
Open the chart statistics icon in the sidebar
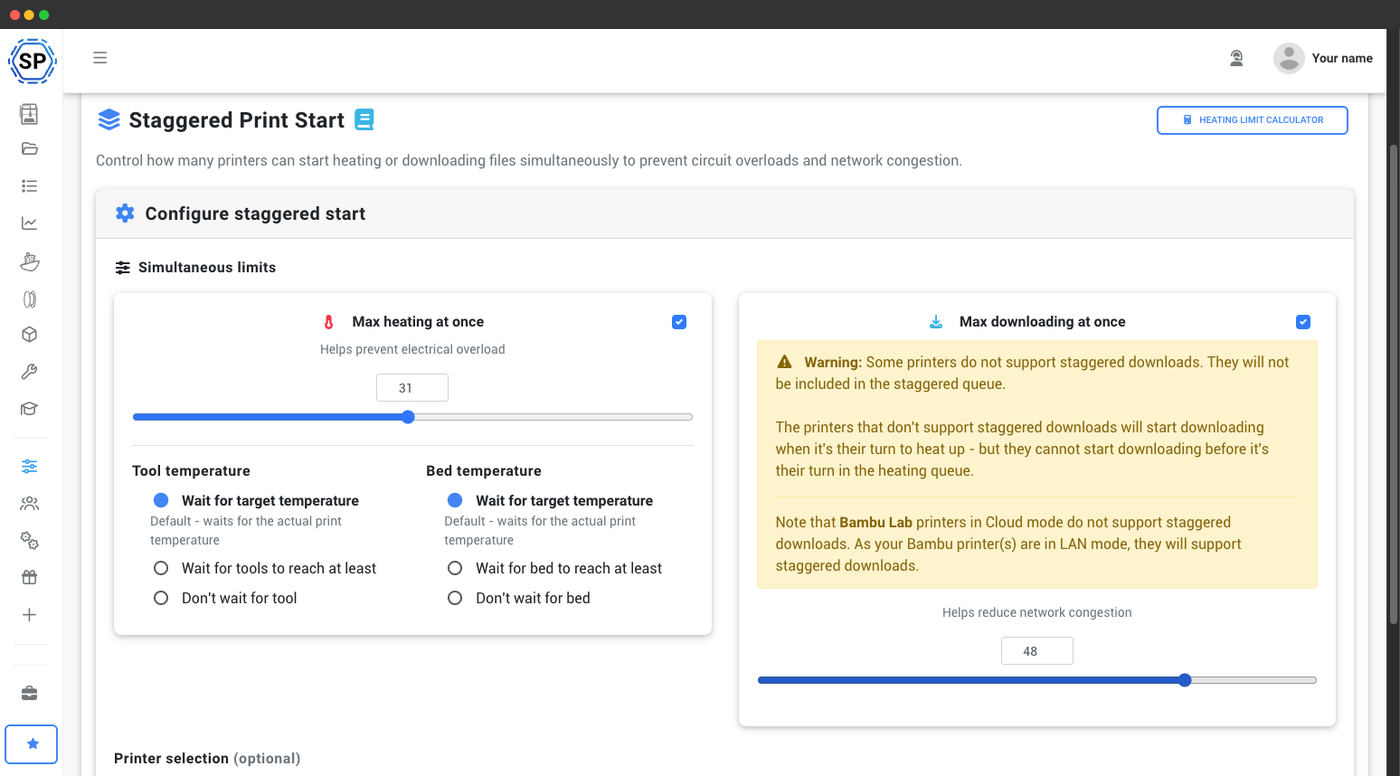tap(29, 223)
